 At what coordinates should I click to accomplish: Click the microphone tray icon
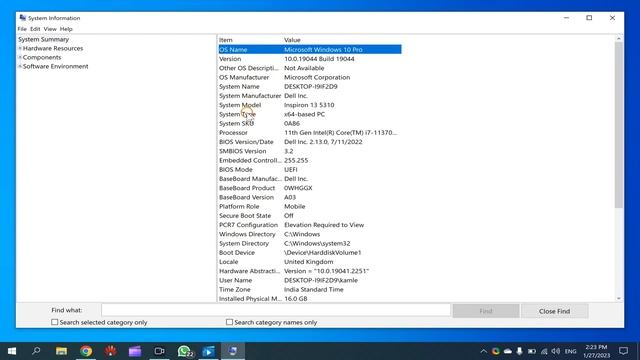pos(520,351)
